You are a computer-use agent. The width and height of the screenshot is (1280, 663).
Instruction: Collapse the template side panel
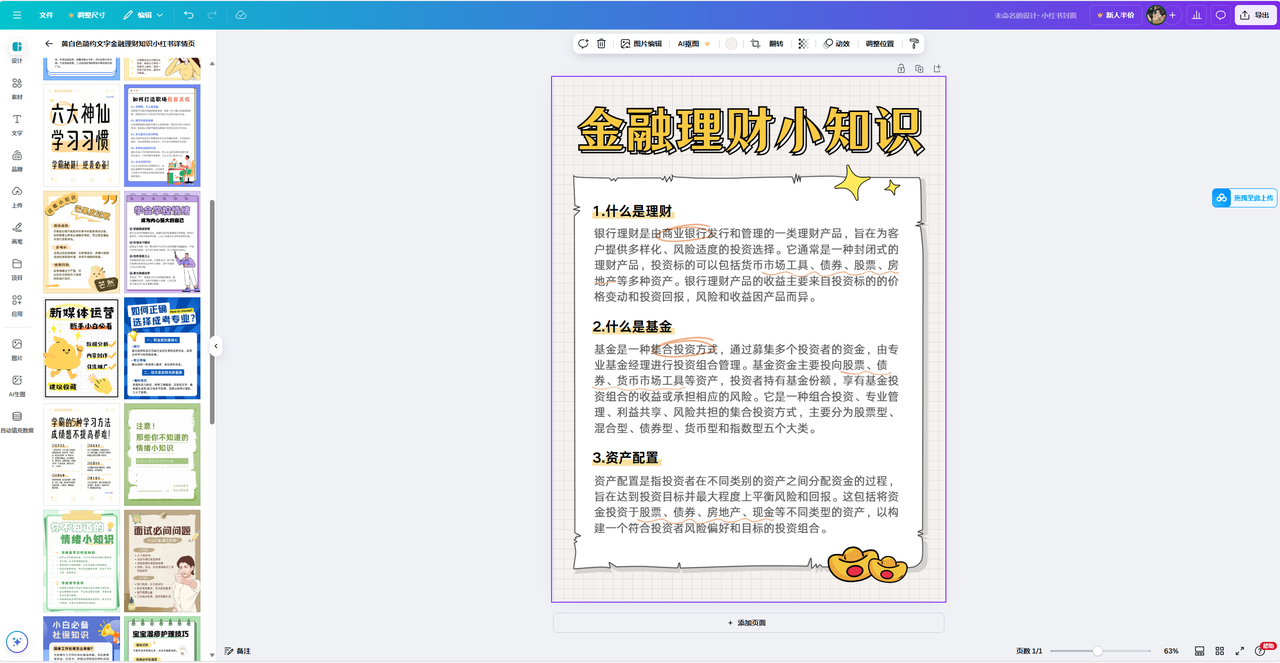coord(215,346)
